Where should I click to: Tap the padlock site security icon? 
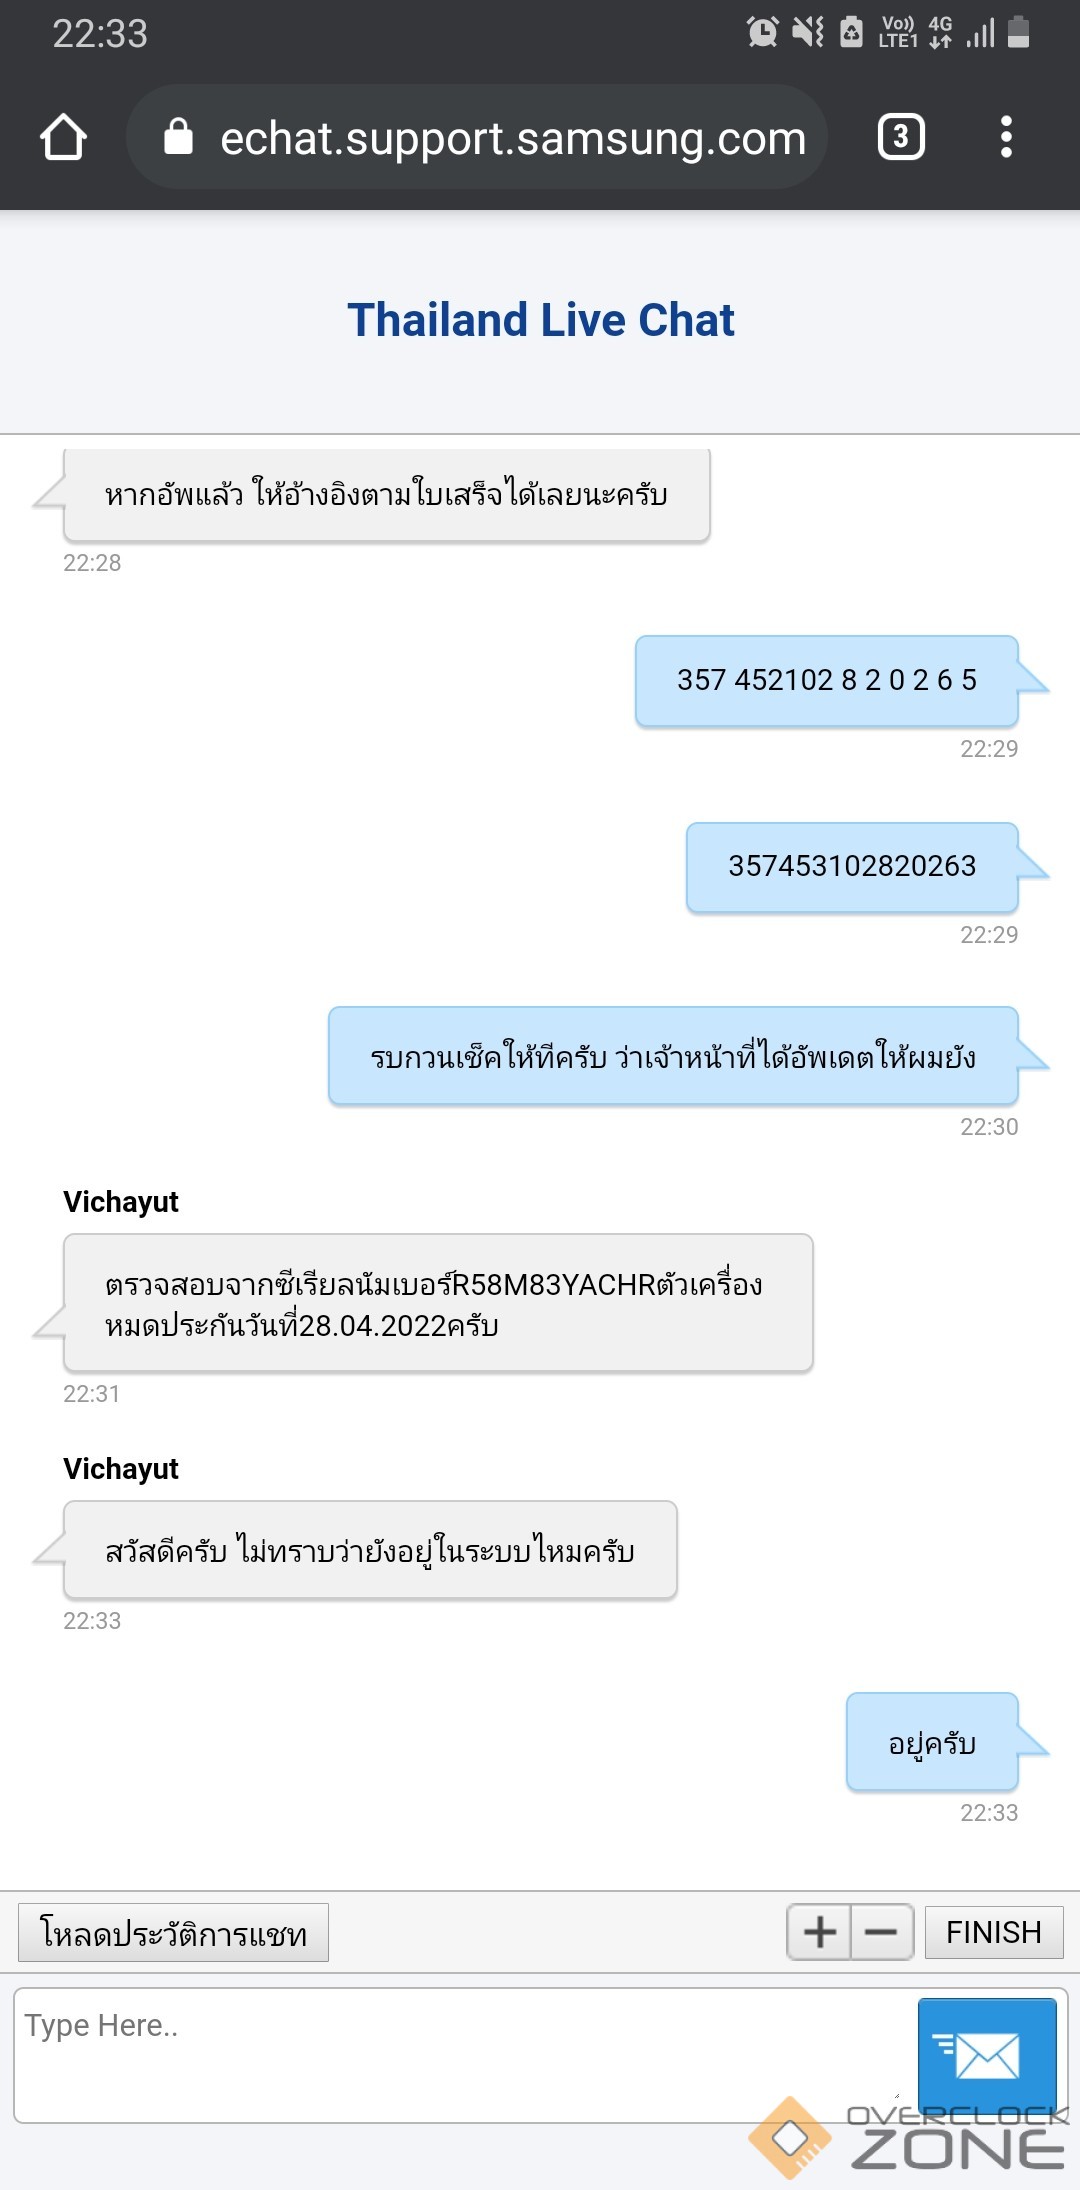tap(178, 137)
